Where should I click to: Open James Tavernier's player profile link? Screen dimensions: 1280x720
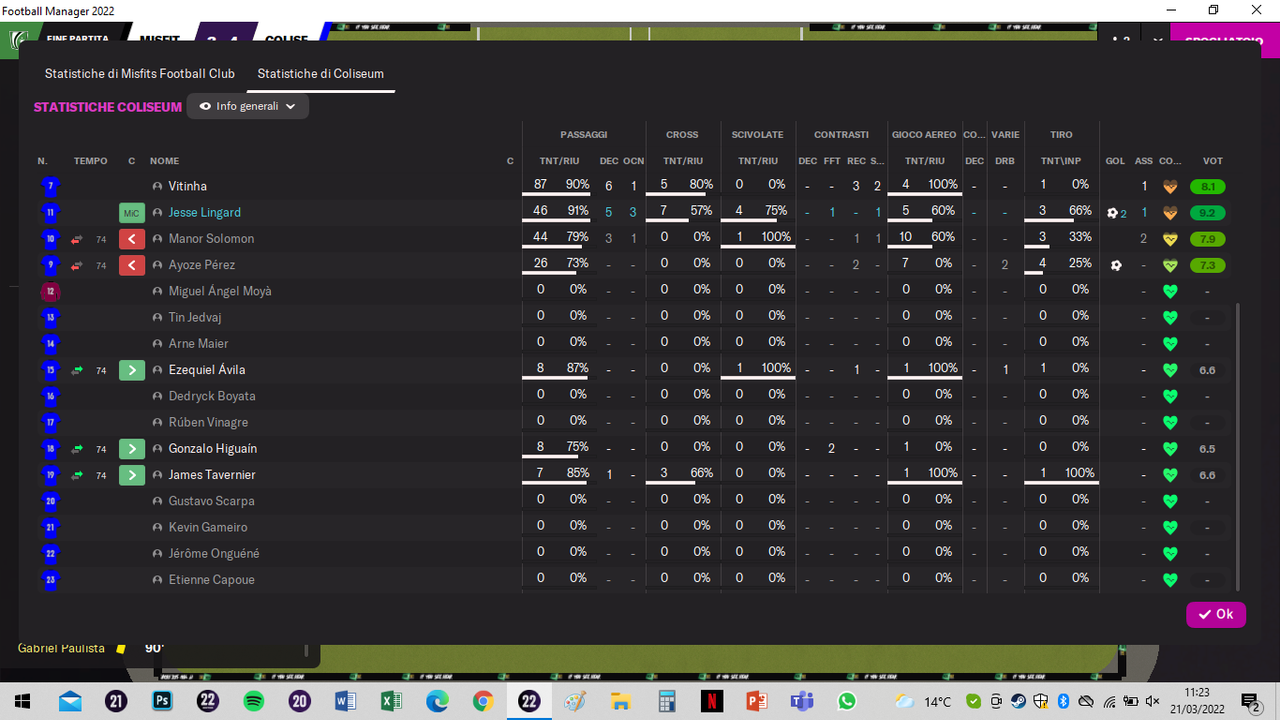click(212, 475)
